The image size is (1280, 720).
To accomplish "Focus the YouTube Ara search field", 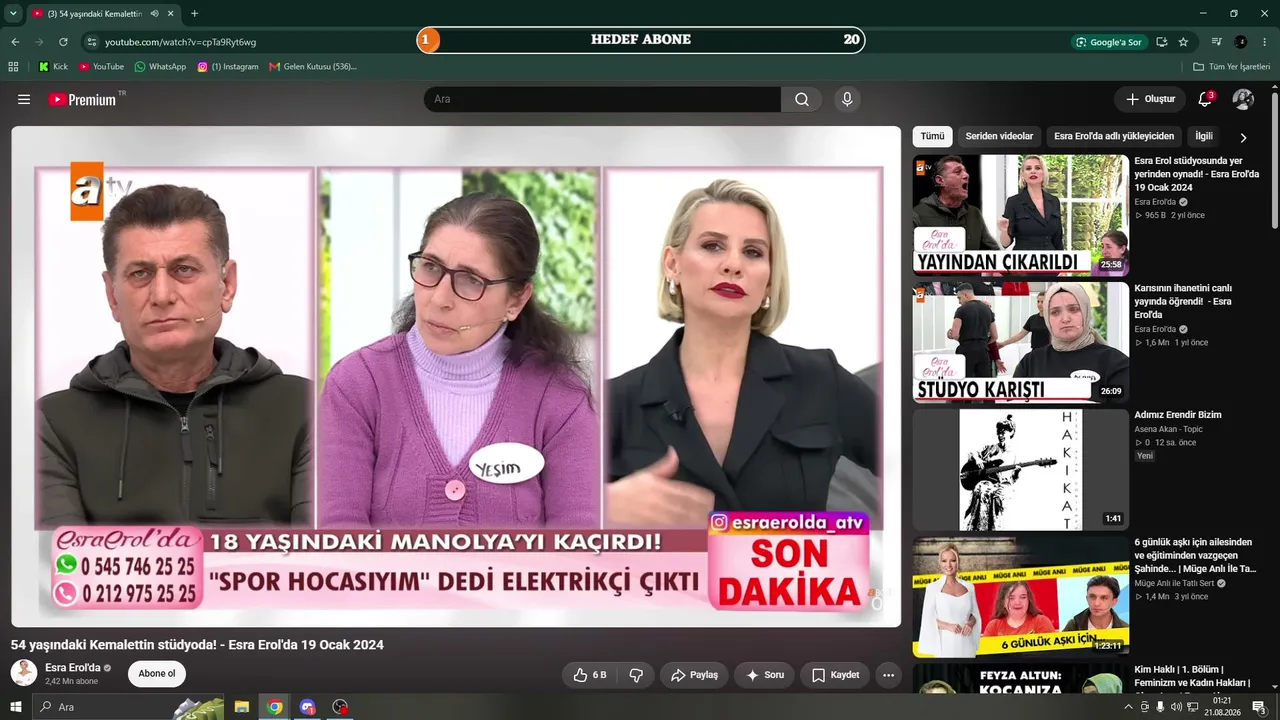I will [603, 100].
